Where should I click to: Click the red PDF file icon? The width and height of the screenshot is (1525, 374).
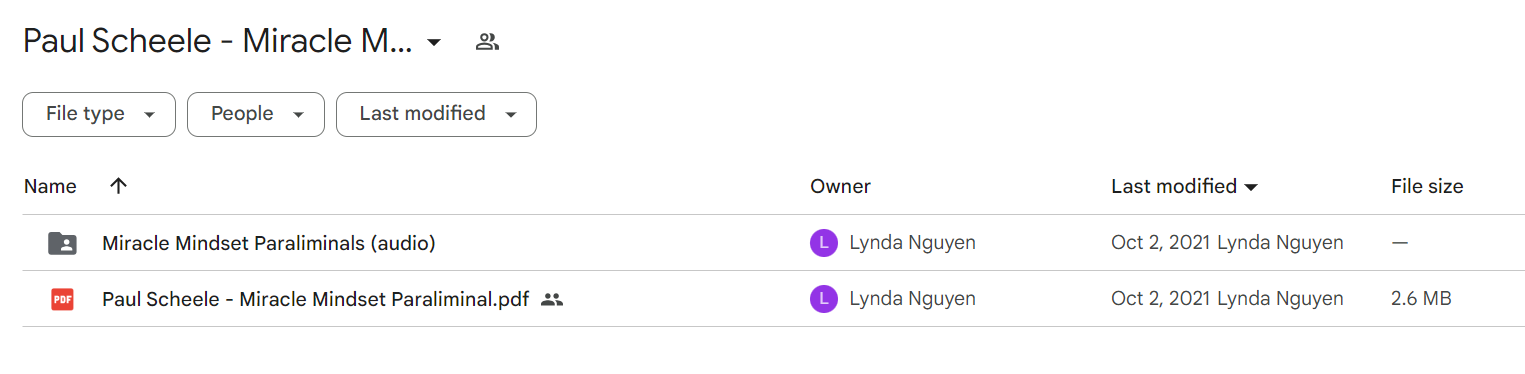tap(62, 299)
